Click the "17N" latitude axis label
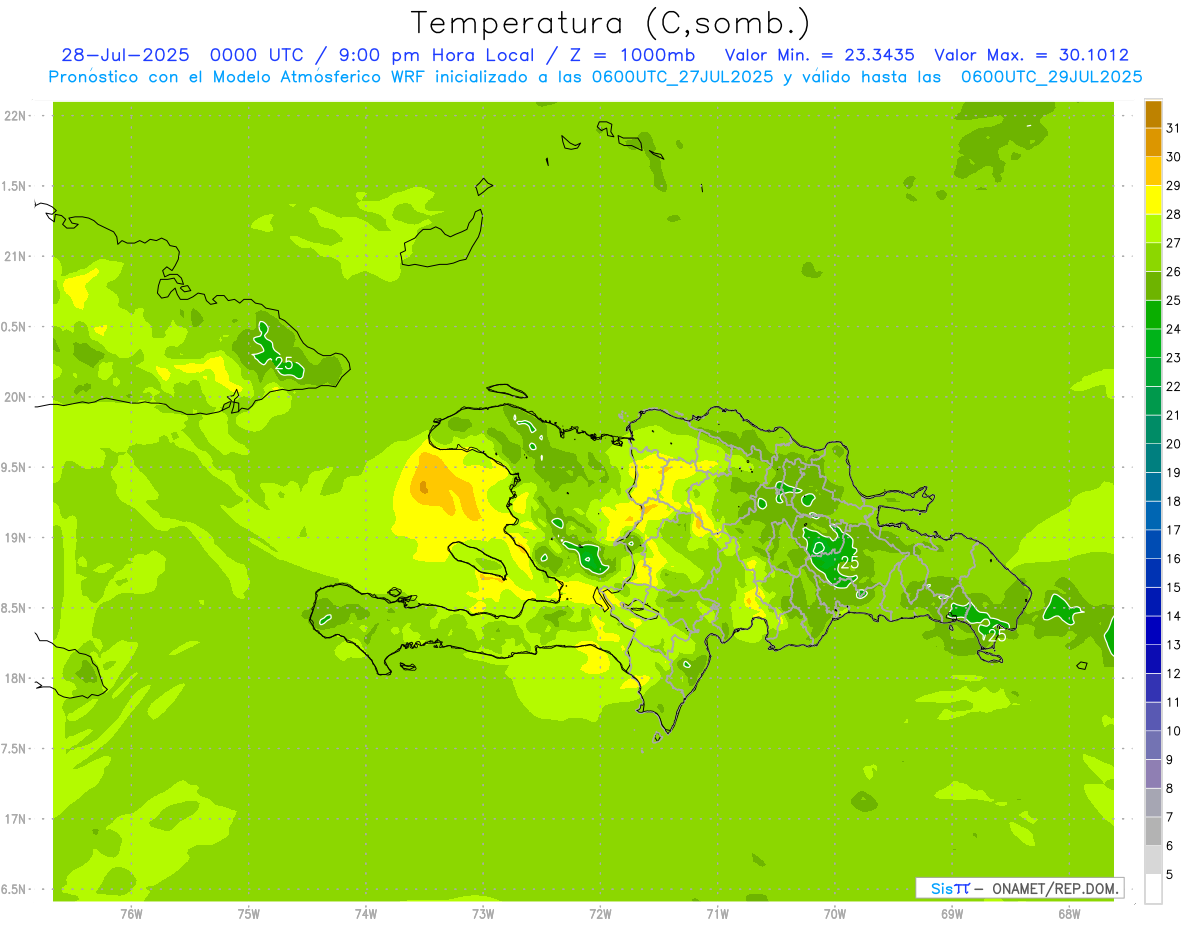The image size is (1200, 927). [16, 819]
